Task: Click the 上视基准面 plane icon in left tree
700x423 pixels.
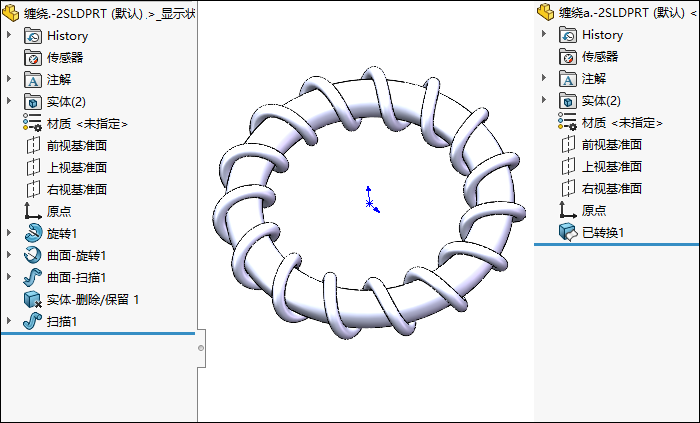Action: pos(33,167)
